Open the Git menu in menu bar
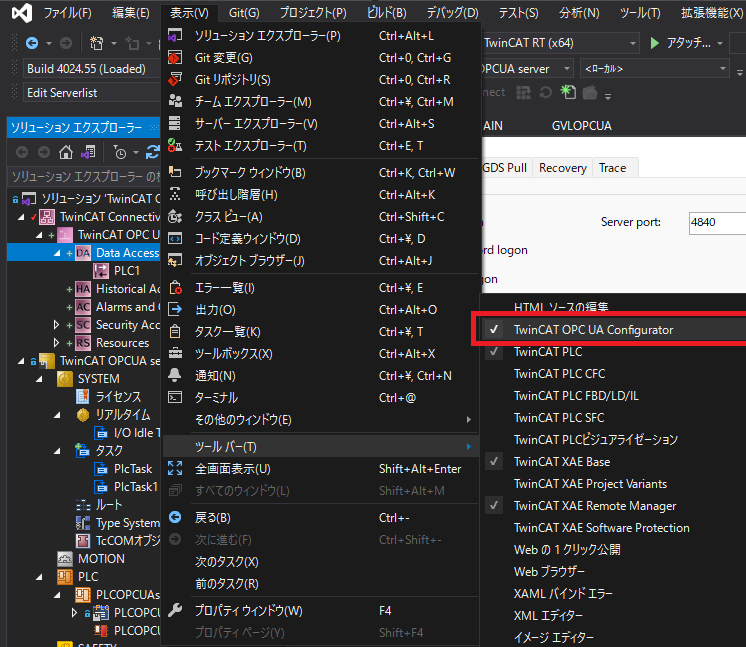 coord(244,13)
